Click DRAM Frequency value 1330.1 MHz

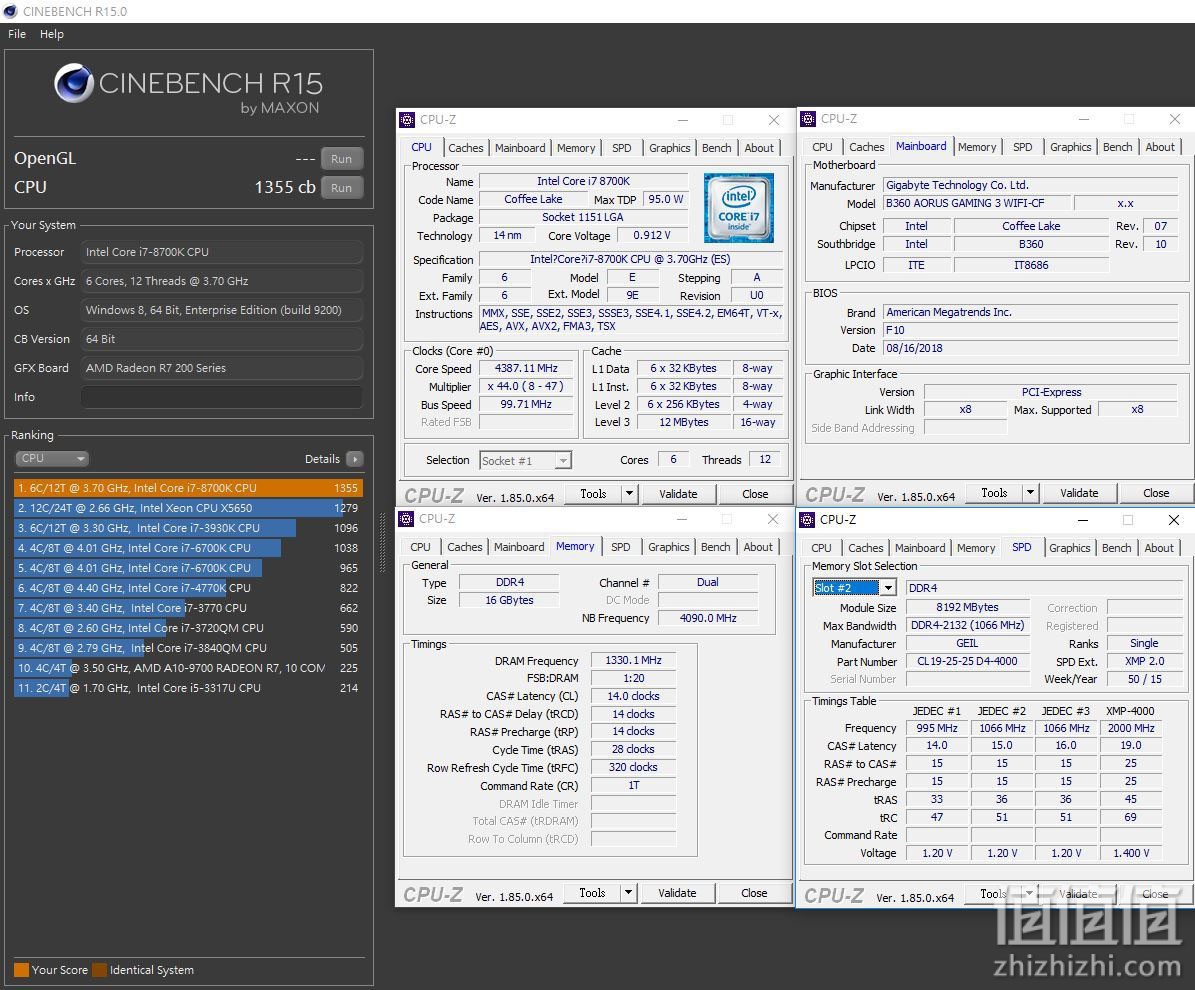[x=633, y=661]
